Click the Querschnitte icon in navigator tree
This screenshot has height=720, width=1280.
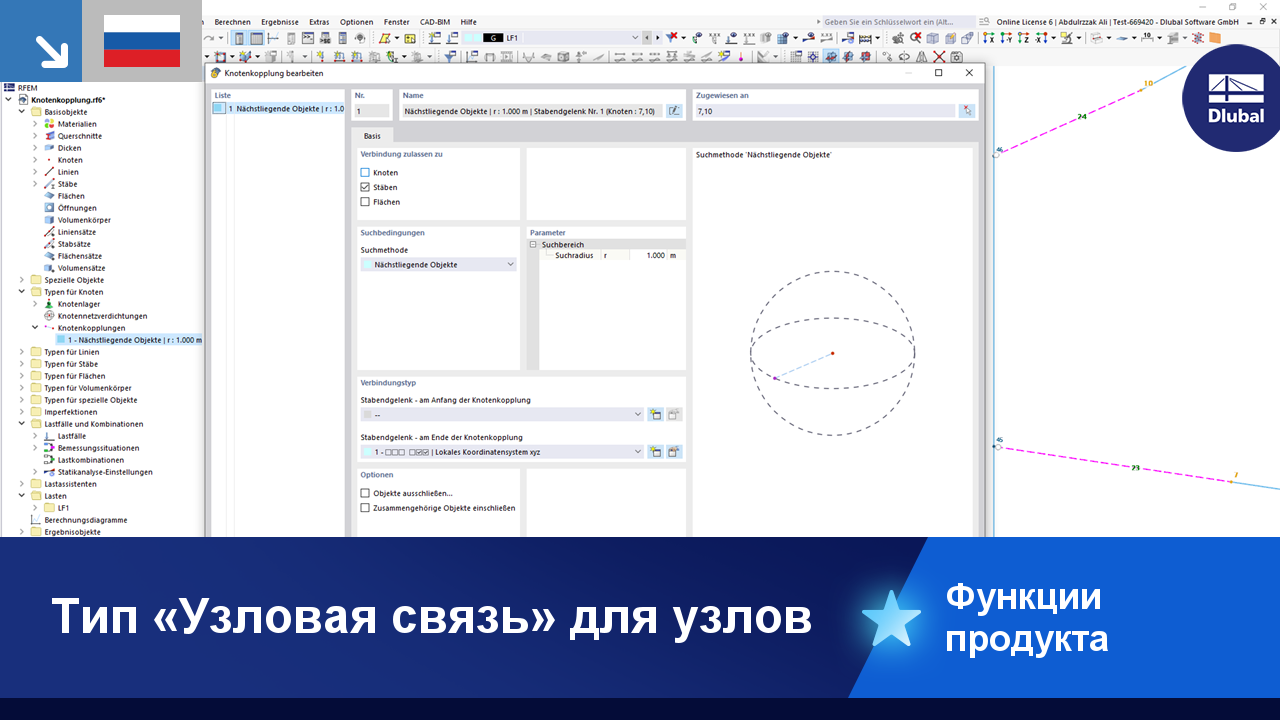(49, 136)
